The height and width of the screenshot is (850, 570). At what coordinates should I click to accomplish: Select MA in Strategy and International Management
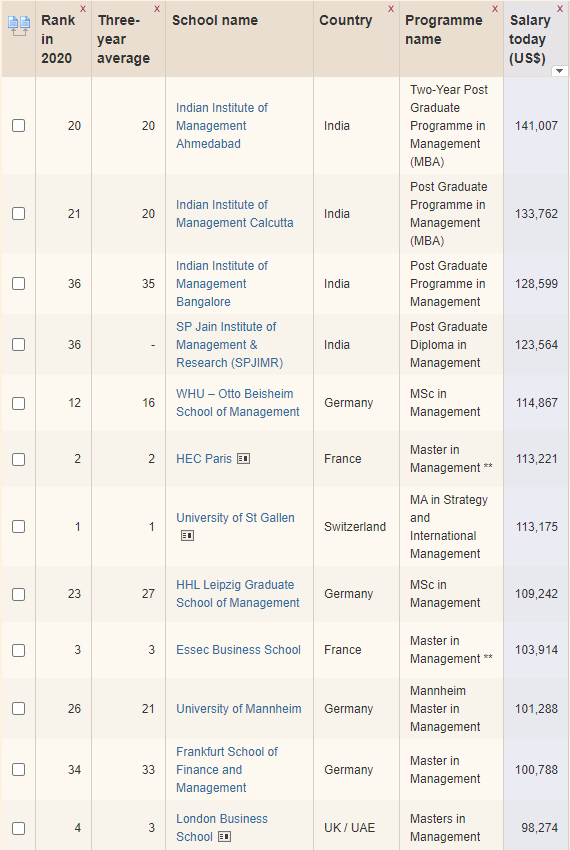coord(449,526)
